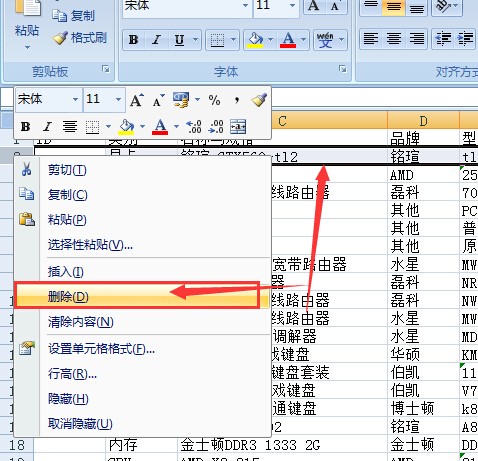Click the phonetic guide (wén) icon
478x461 pixels.
[325, 40]
